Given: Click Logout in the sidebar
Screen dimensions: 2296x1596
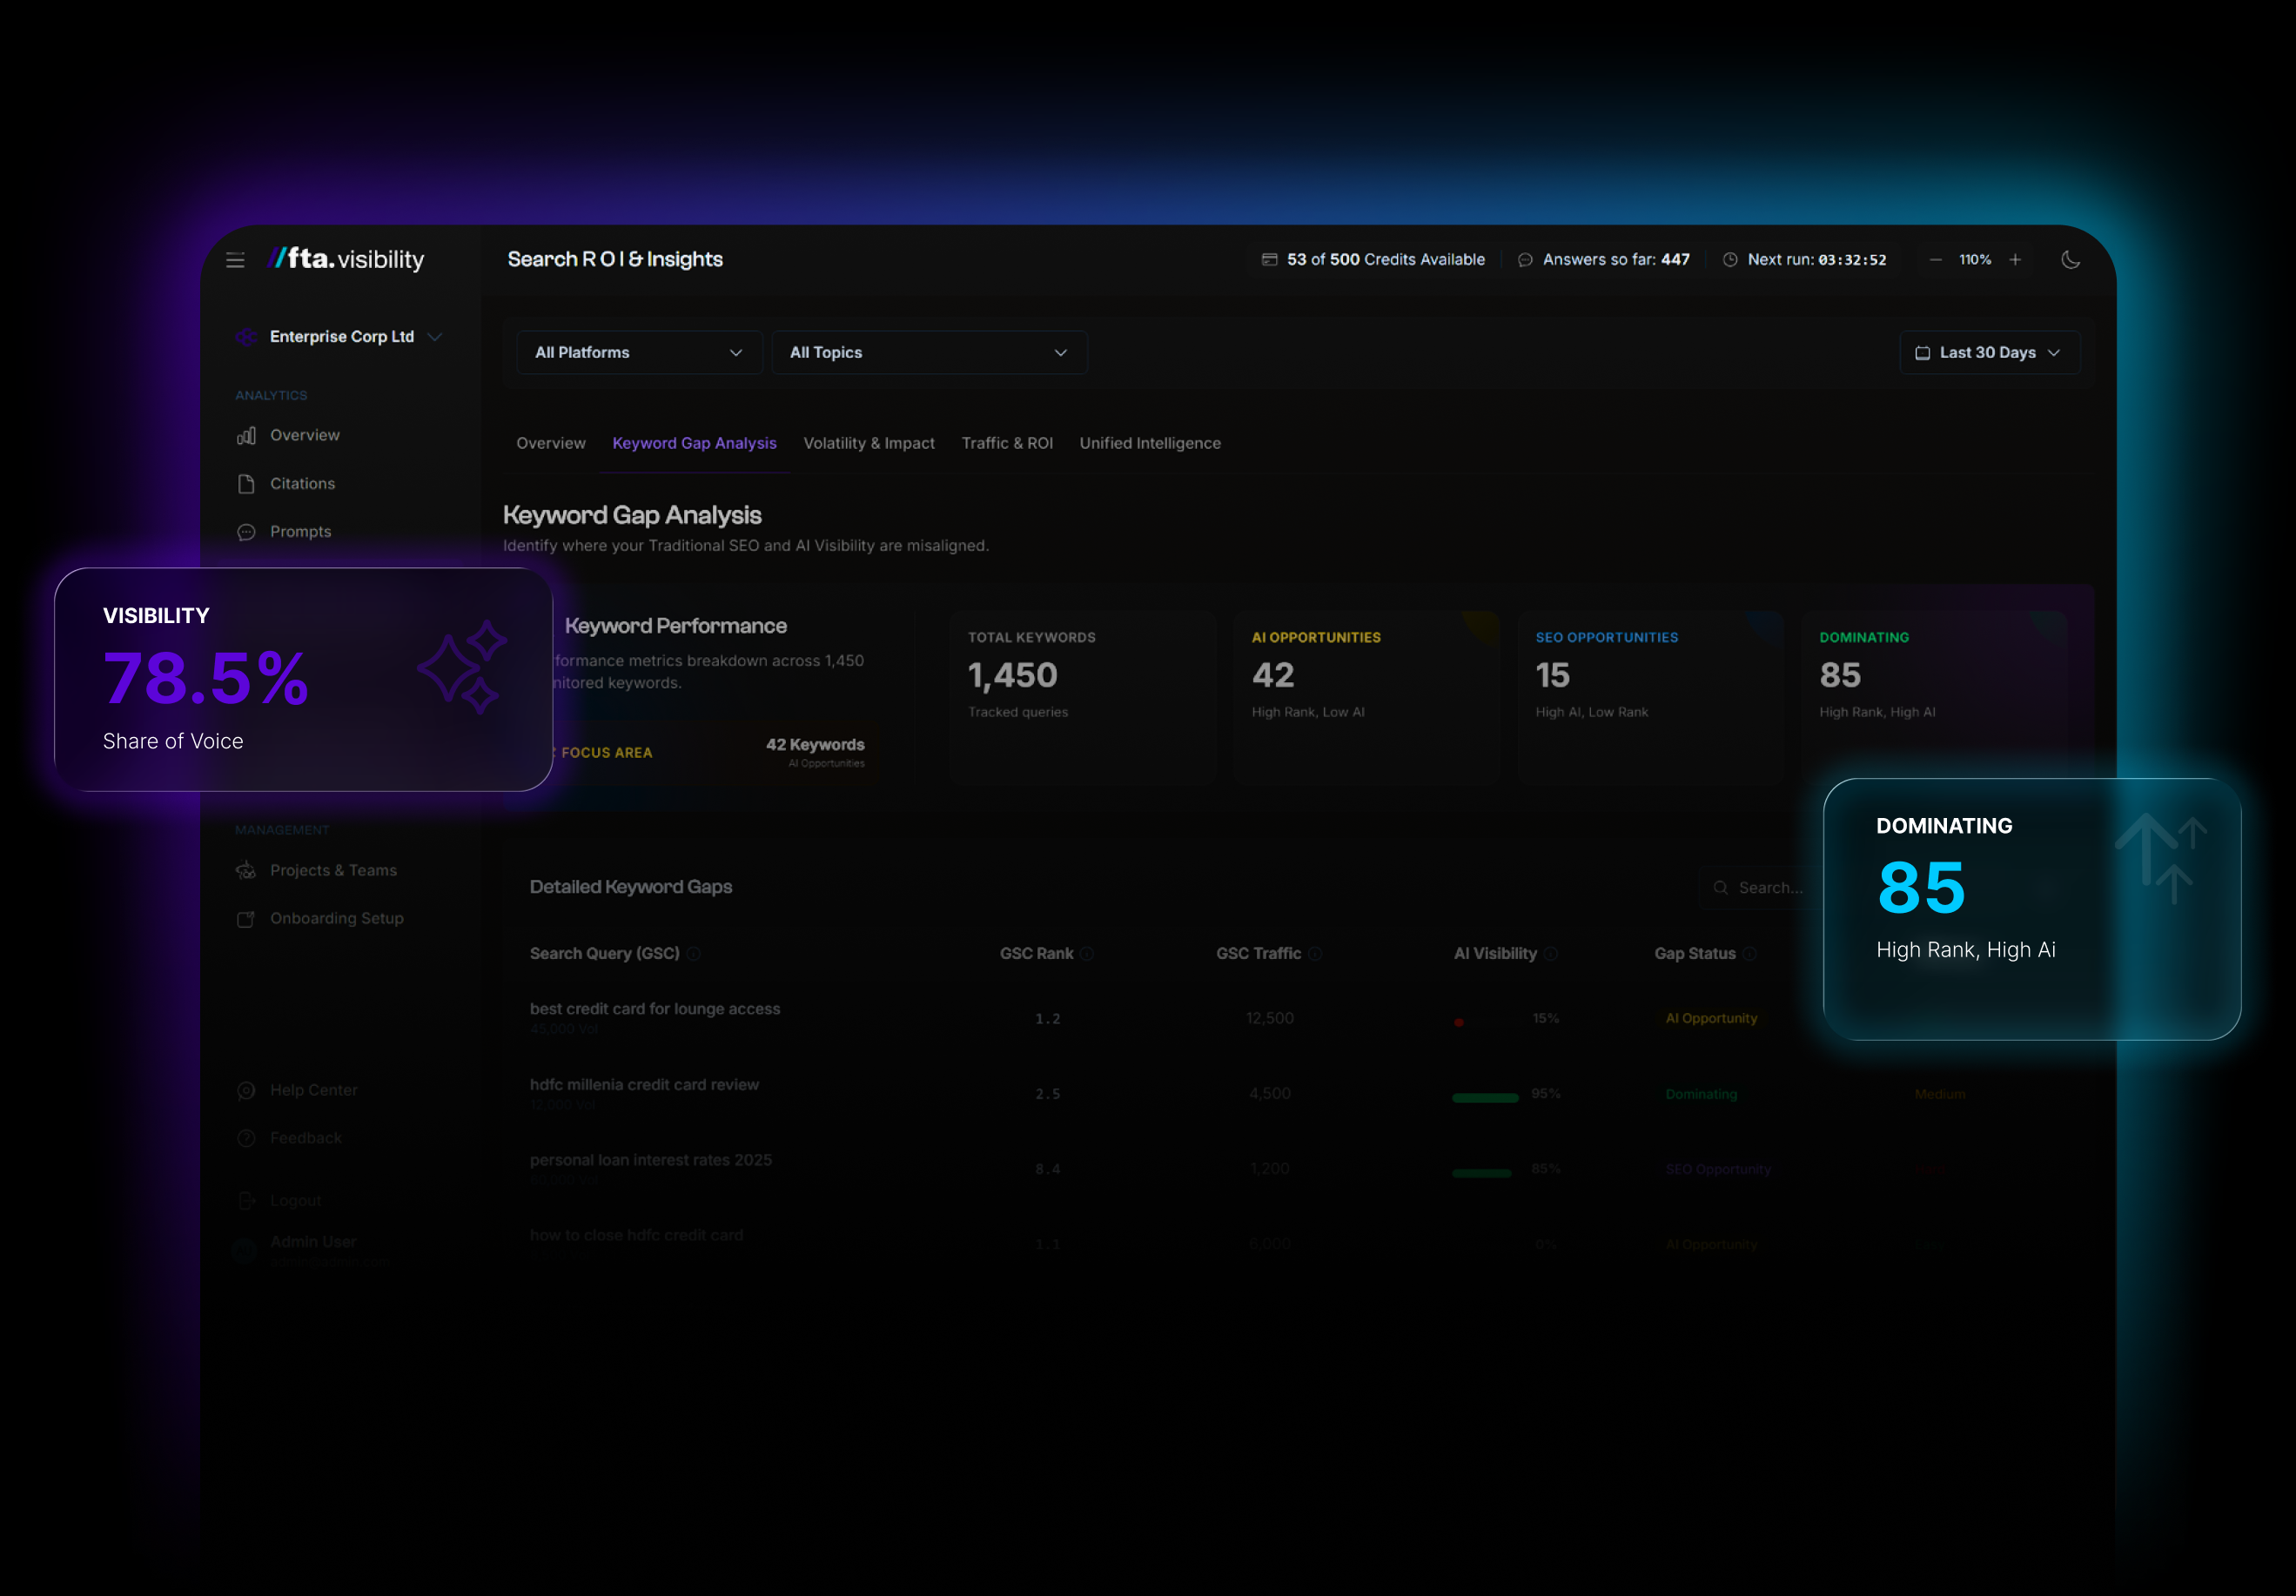Looking at the screenshot, I should coord(295,1201).
